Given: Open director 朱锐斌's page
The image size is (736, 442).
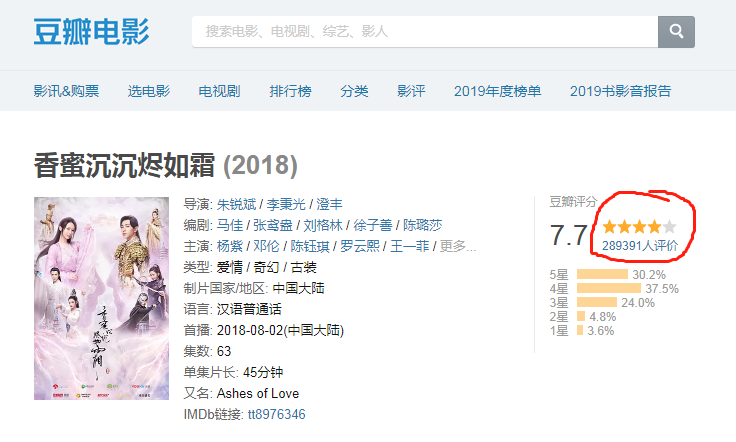Looking at the screenshot, I should point(236,205).
